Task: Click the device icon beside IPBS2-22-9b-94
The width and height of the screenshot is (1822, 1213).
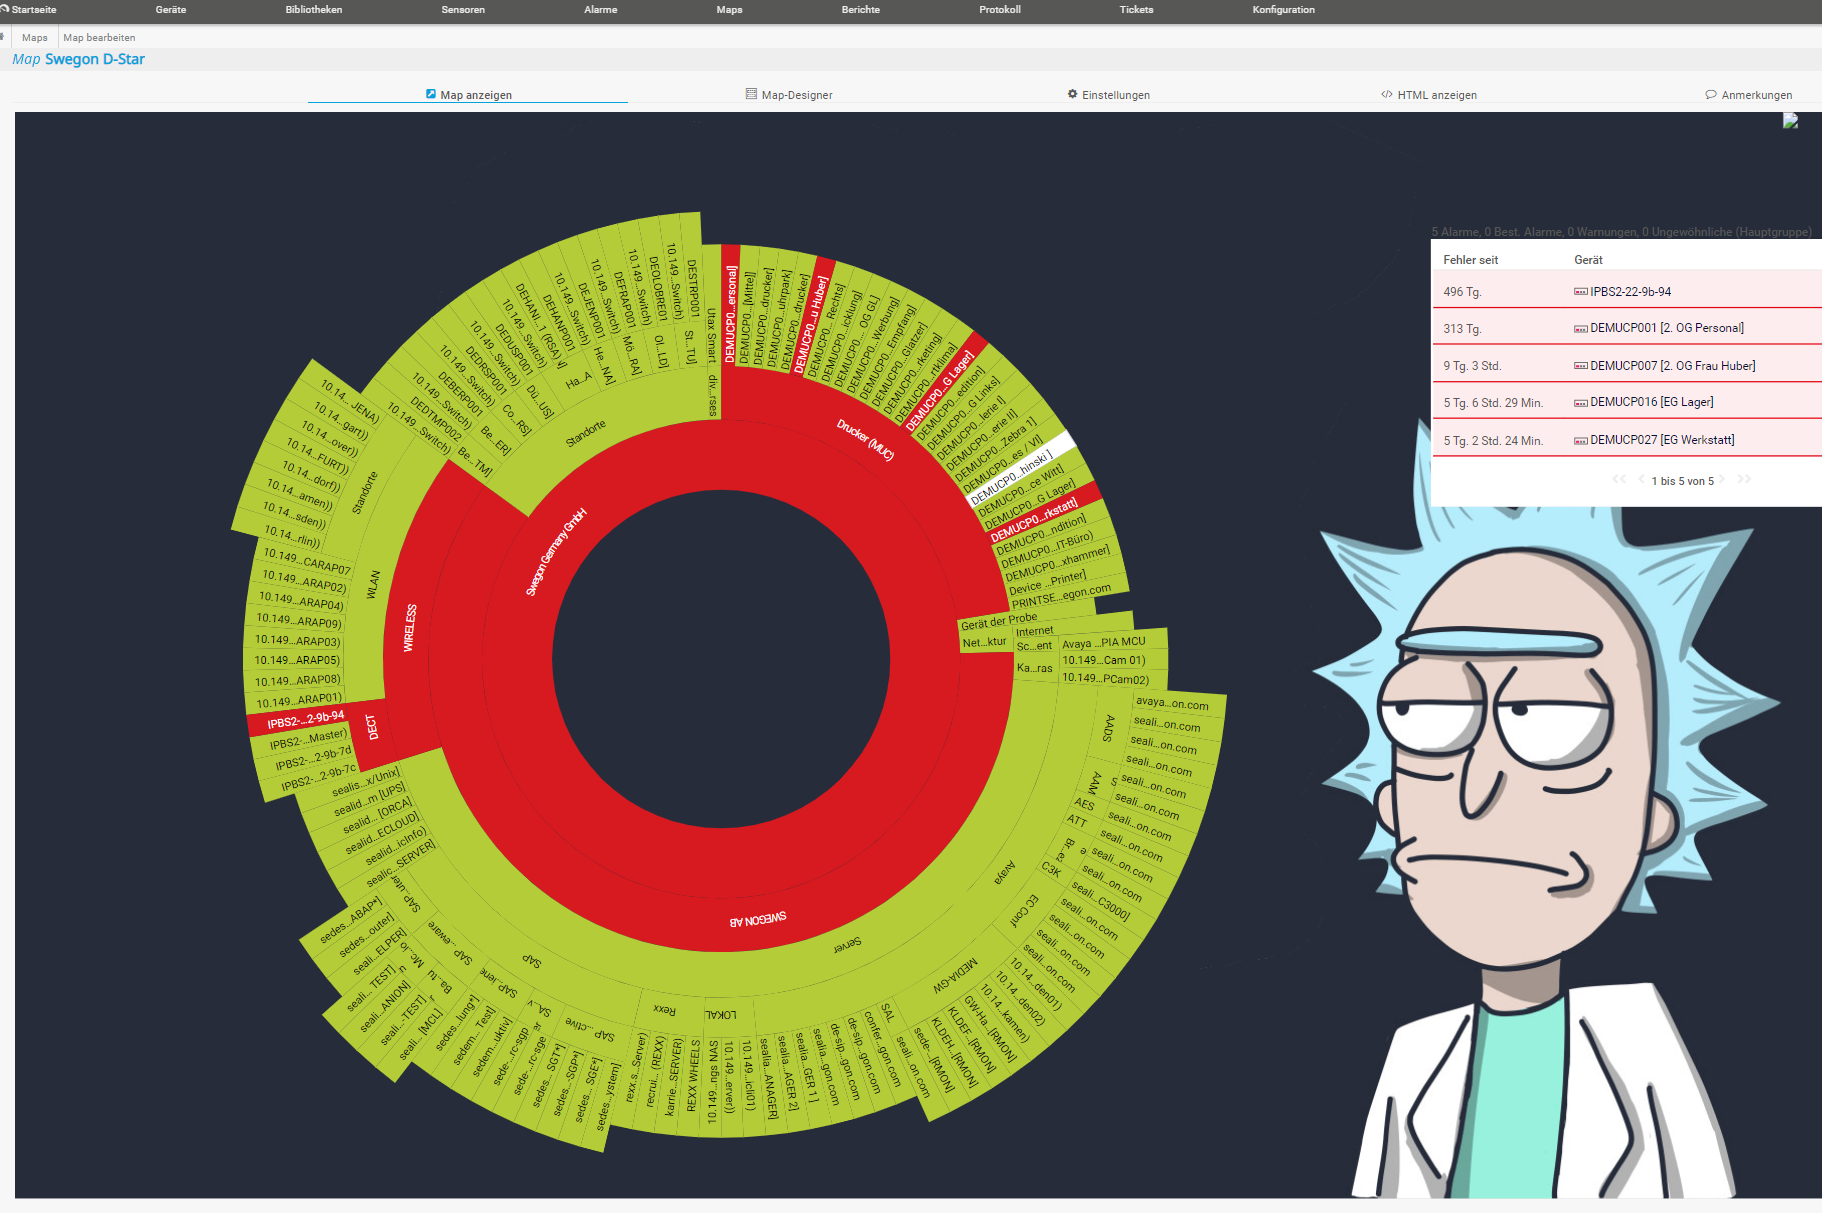Action: tap(1580, 292)
